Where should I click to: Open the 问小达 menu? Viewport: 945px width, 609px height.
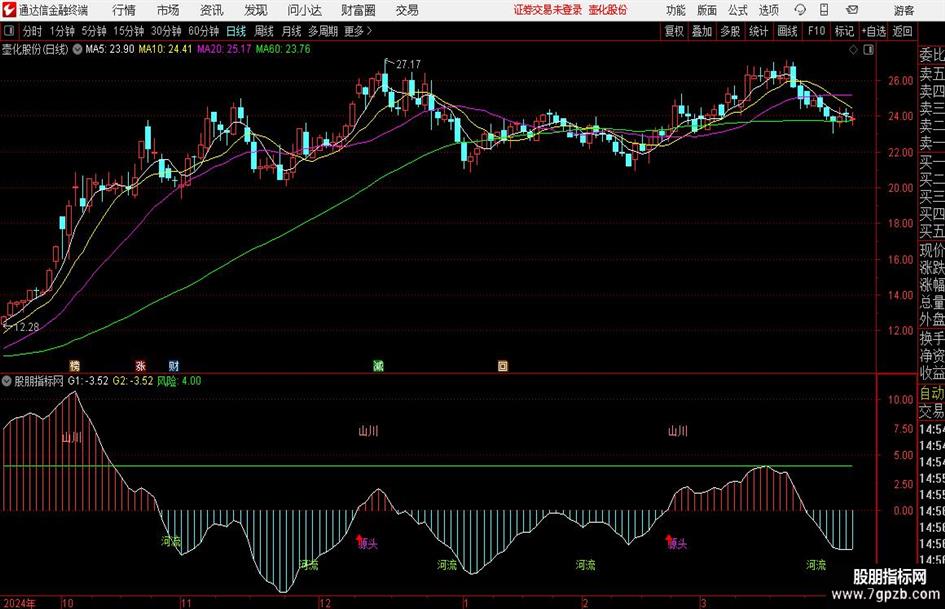(x=304, y=10)
